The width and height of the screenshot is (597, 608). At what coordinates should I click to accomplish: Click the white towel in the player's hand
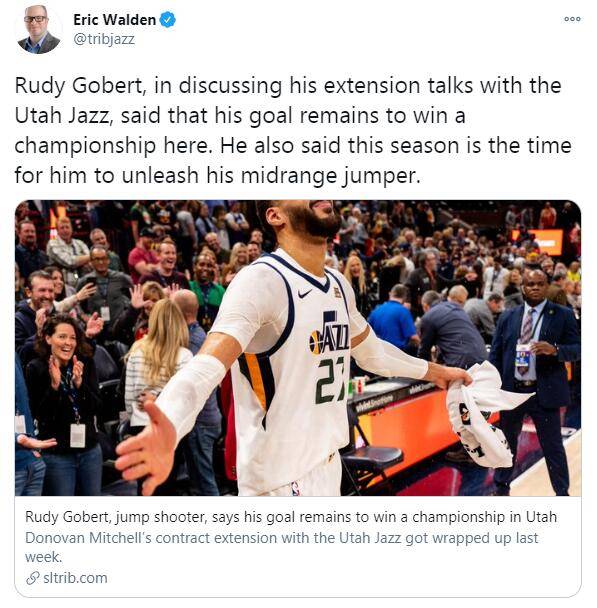484,413
